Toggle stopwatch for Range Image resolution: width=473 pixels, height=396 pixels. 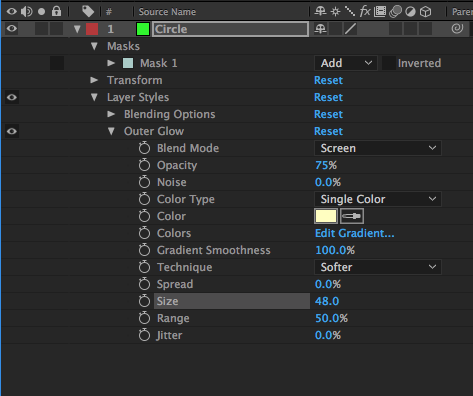point(144,318)
